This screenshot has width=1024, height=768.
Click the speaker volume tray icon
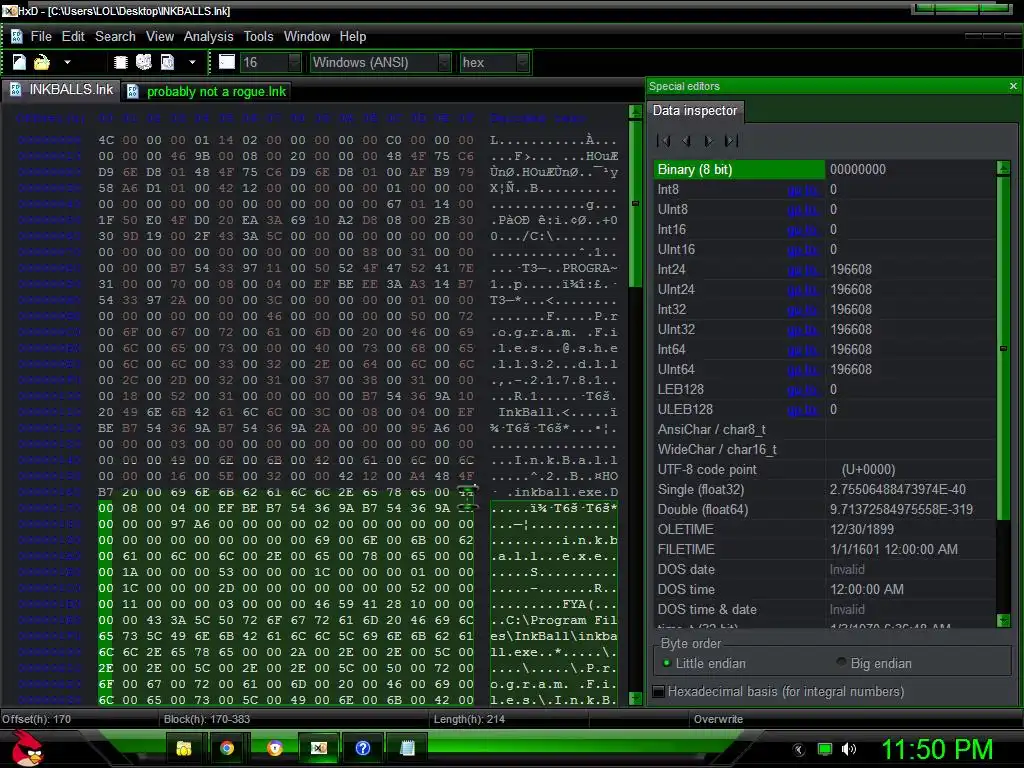tap(848, 749)
